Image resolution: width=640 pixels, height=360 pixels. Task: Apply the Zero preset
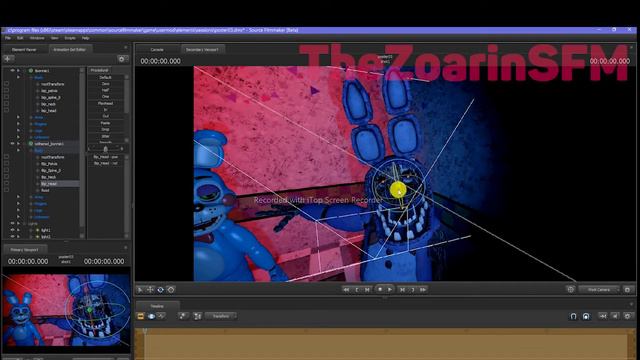pyautogui.click(x=105, y=84)
